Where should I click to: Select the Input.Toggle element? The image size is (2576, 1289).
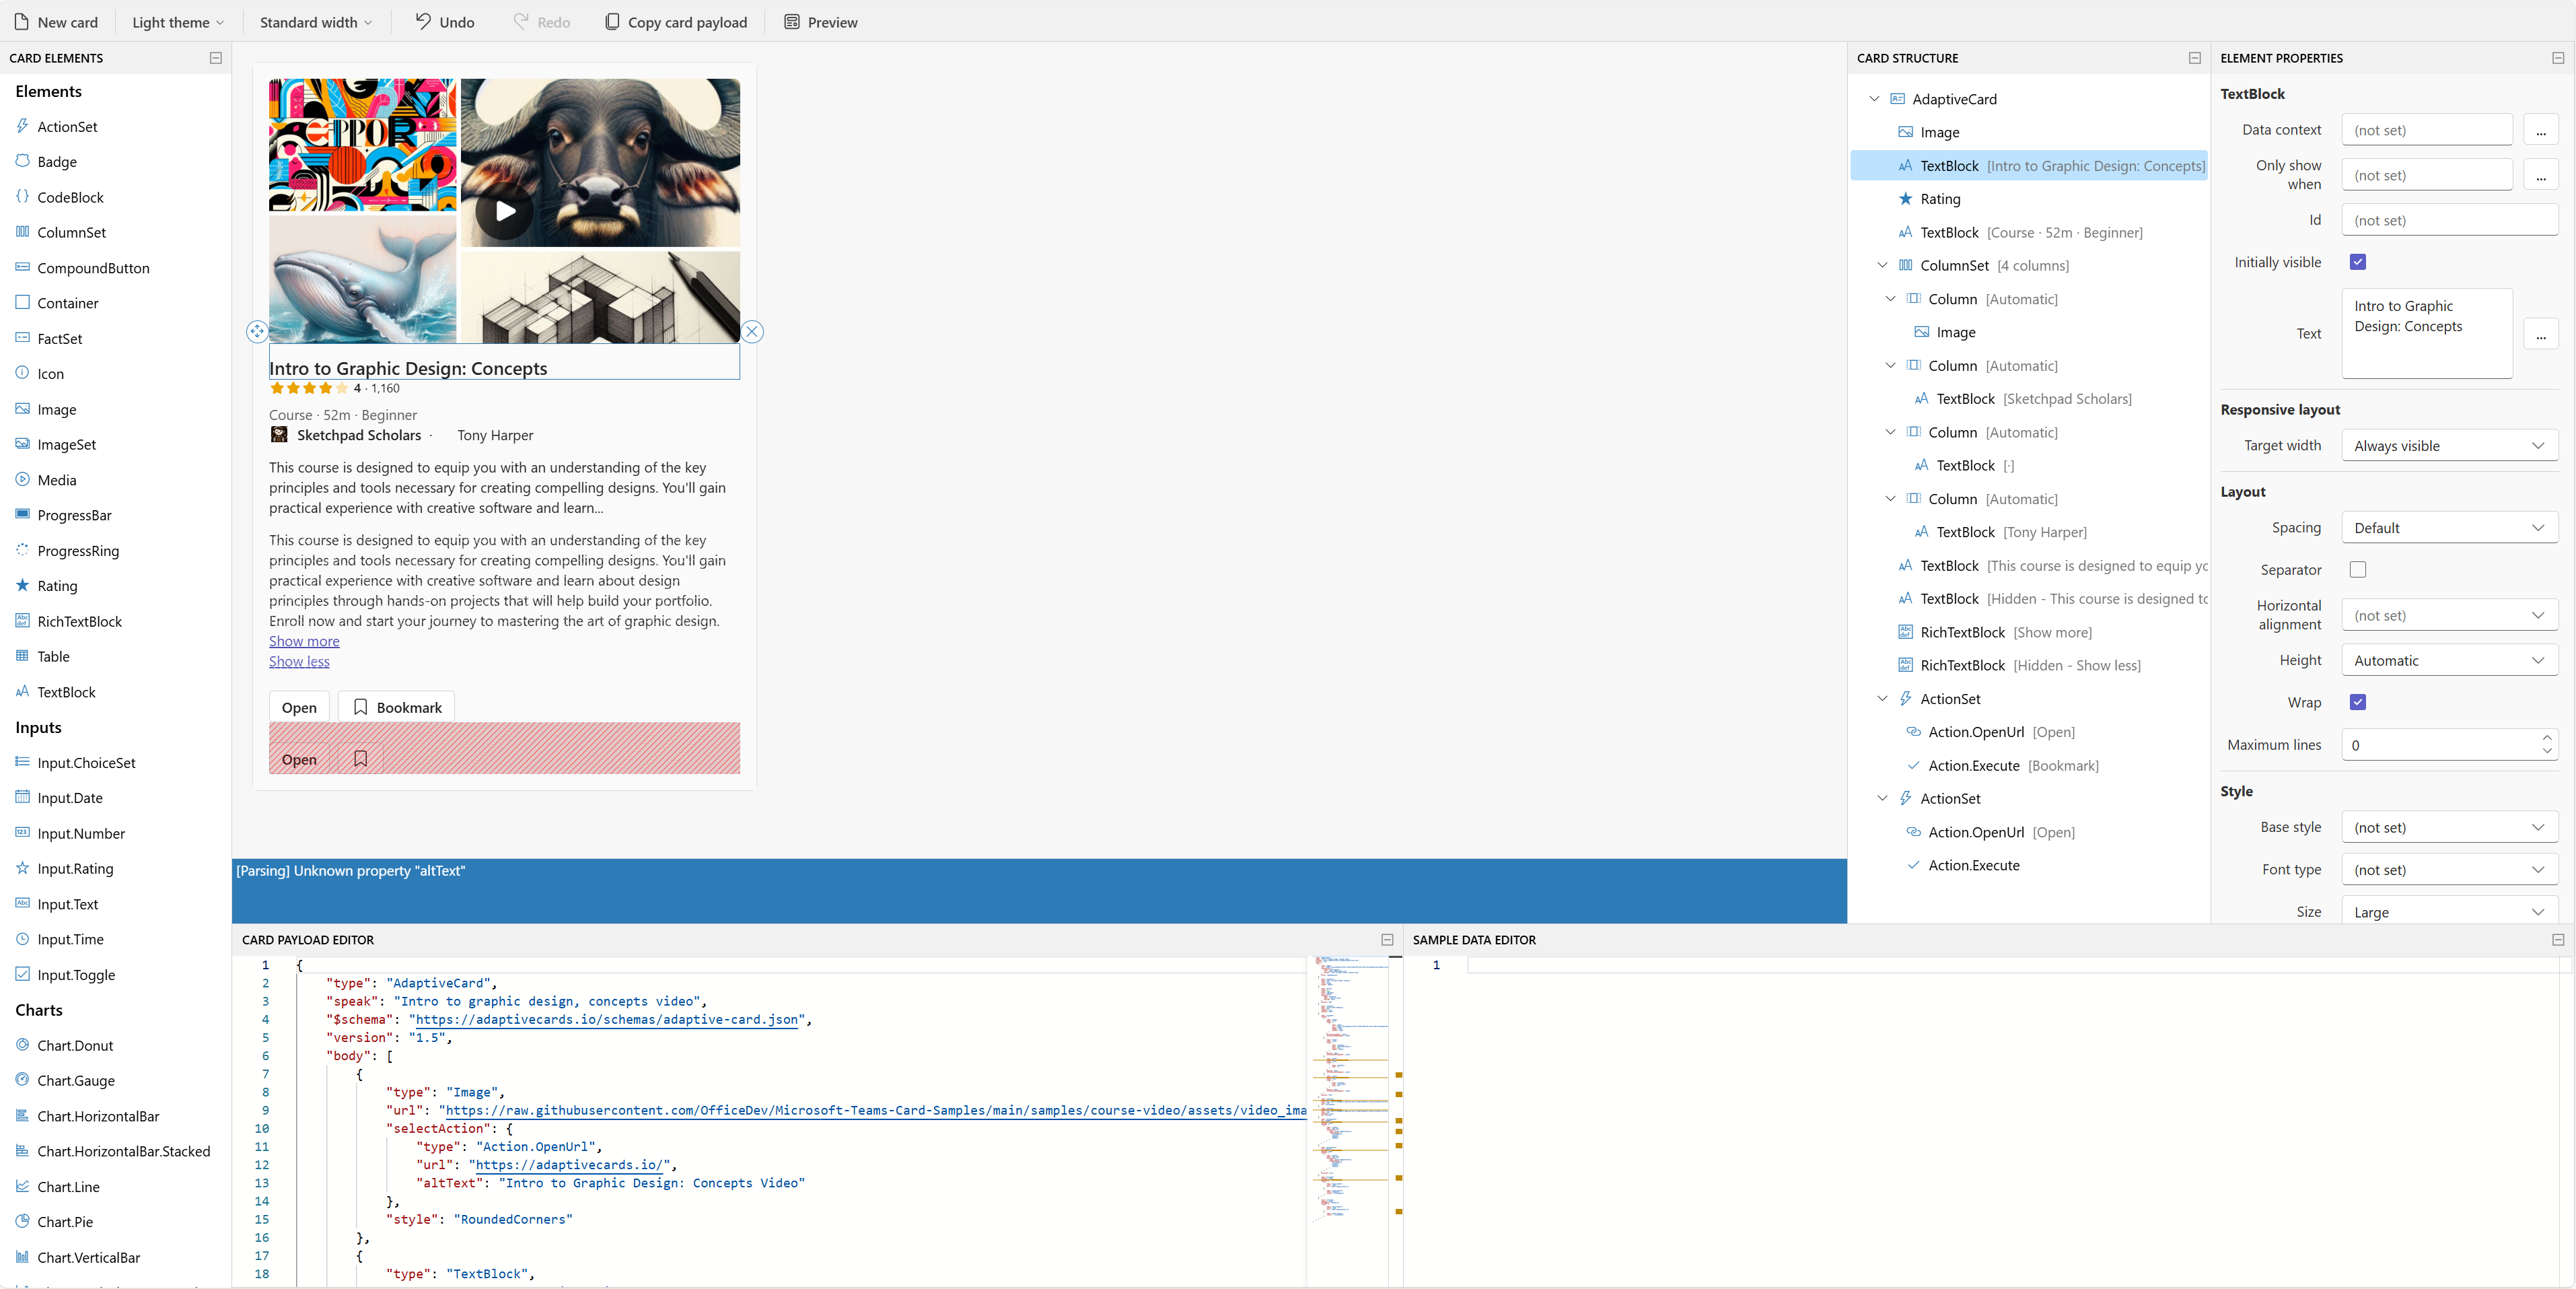[x=77, y=974]
